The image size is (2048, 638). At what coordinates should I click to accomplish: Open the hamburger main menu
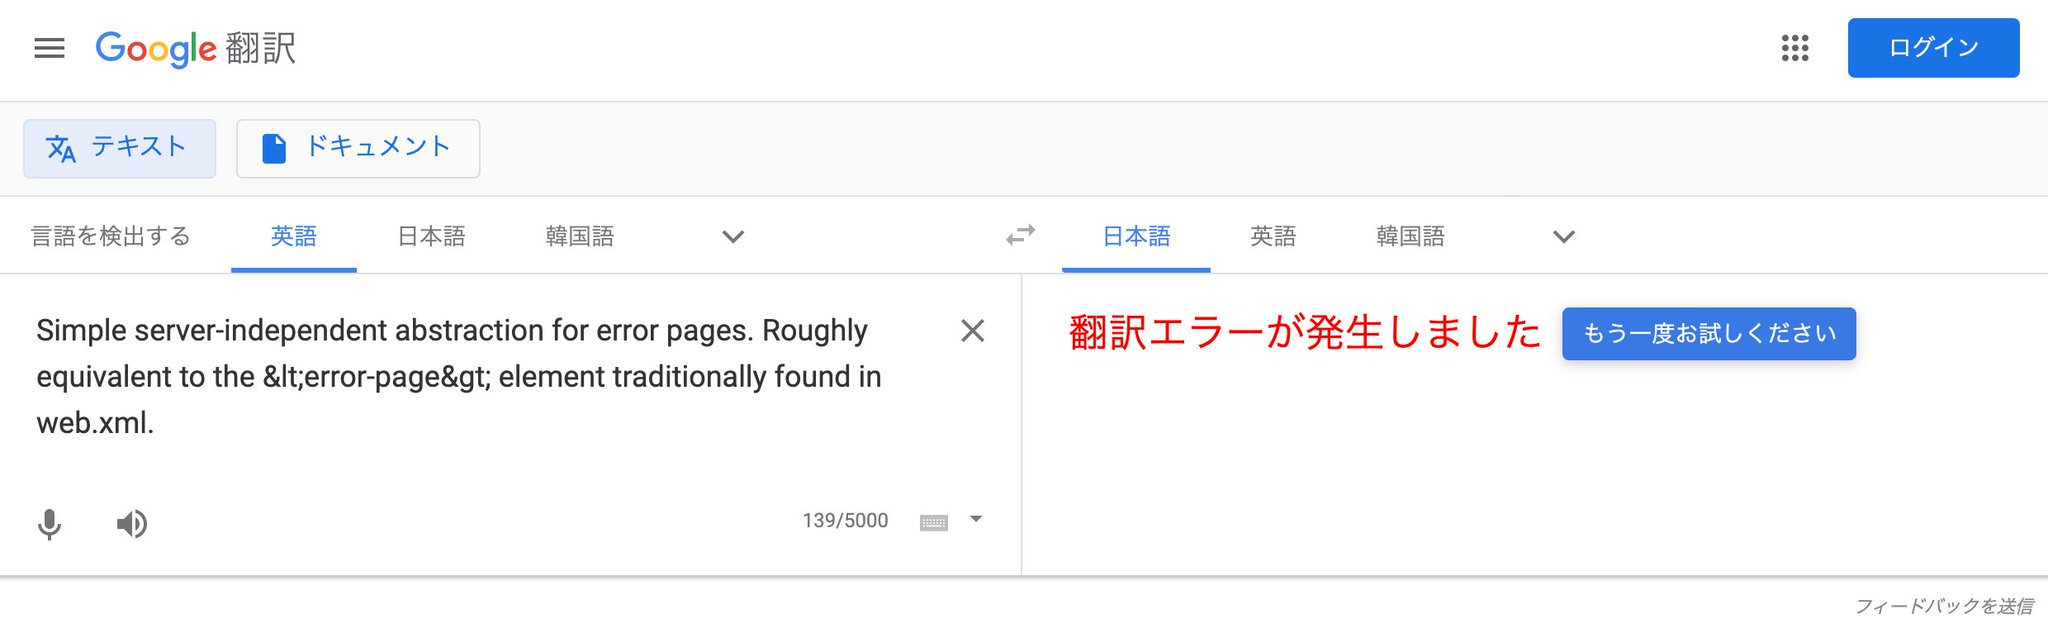[49, 48]
